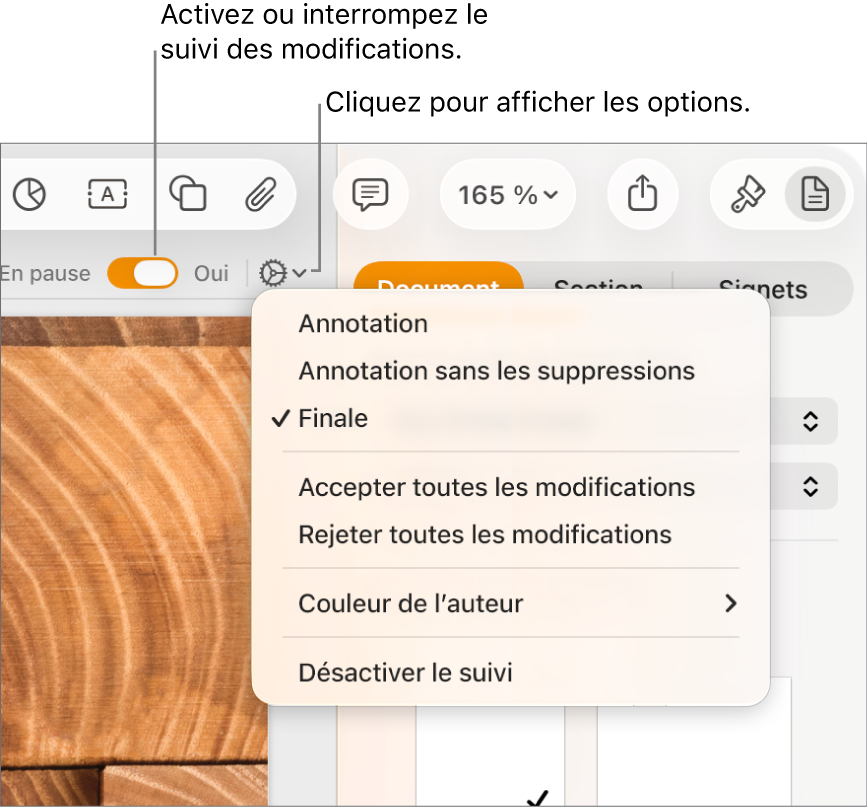The height and width of the screenshot is (809, 867).
Task: Choose Rejeter toutes les modifications
Action: click(511, 535)
